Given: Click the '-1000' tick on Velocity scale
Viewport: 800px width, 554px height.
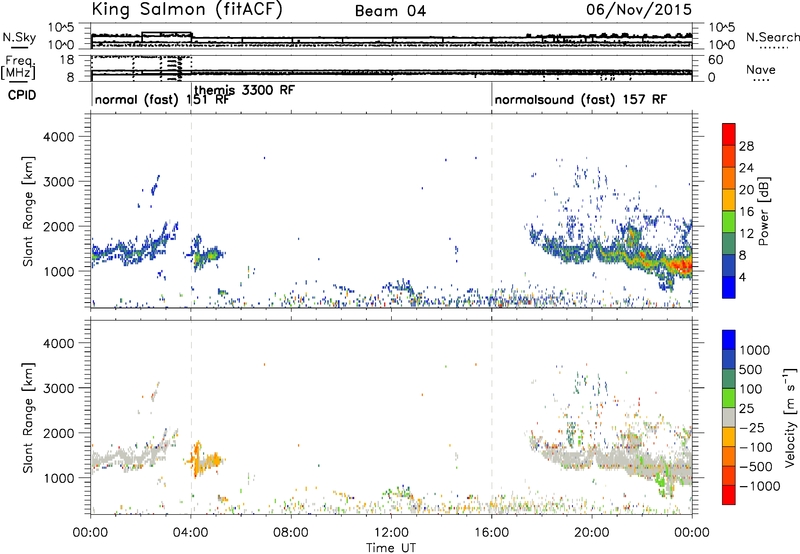Looking at the screenshot, I should (x=759, y=486).
